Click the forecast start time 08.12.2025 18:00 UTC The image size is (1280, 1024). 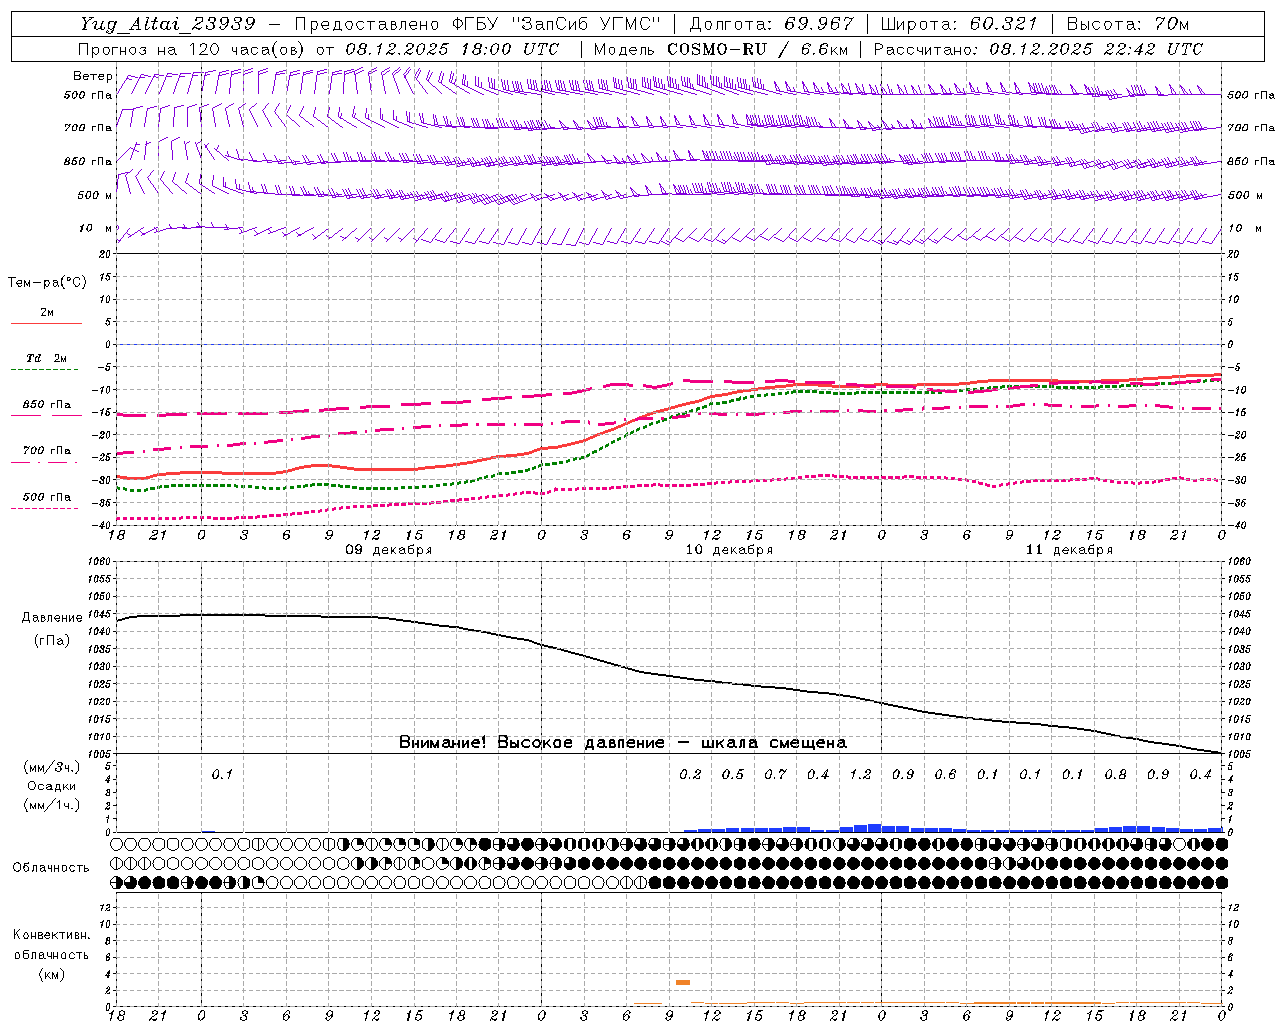[452, 49]
